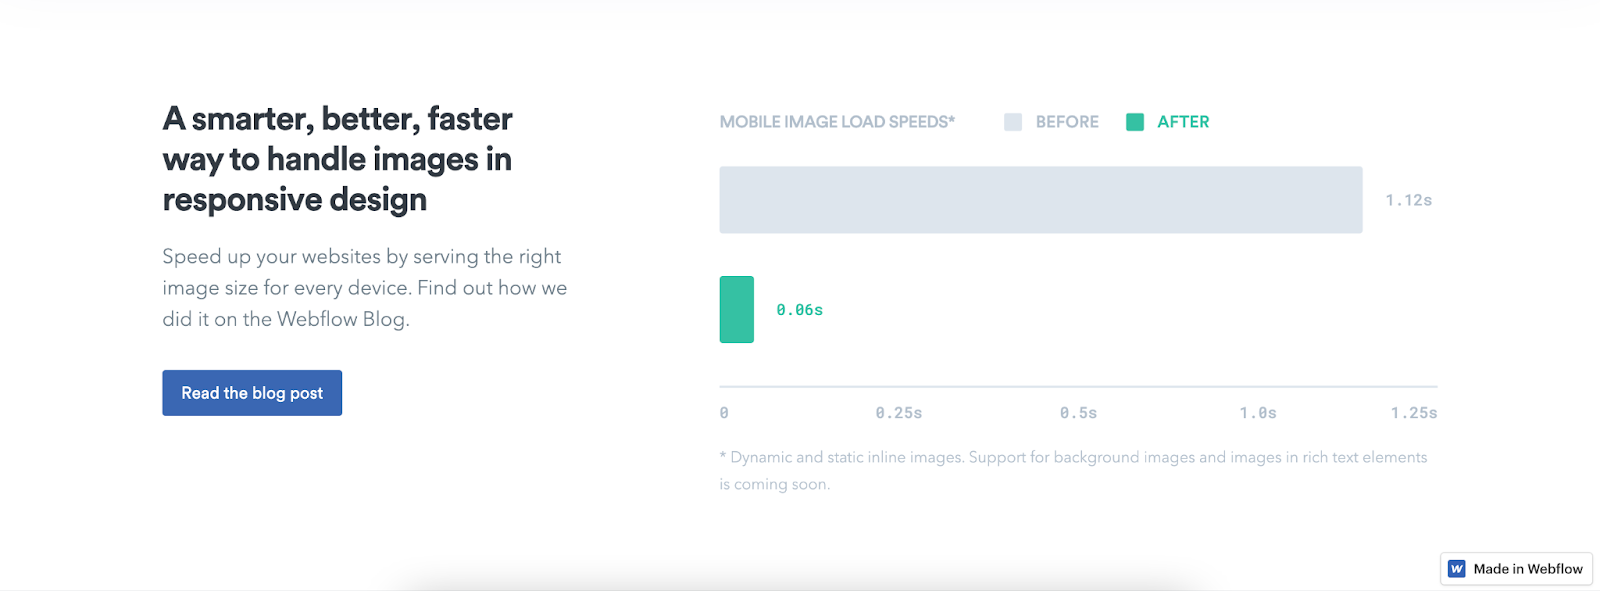Select the gray BEFORE legend swatch

(x=1013, y=122)
